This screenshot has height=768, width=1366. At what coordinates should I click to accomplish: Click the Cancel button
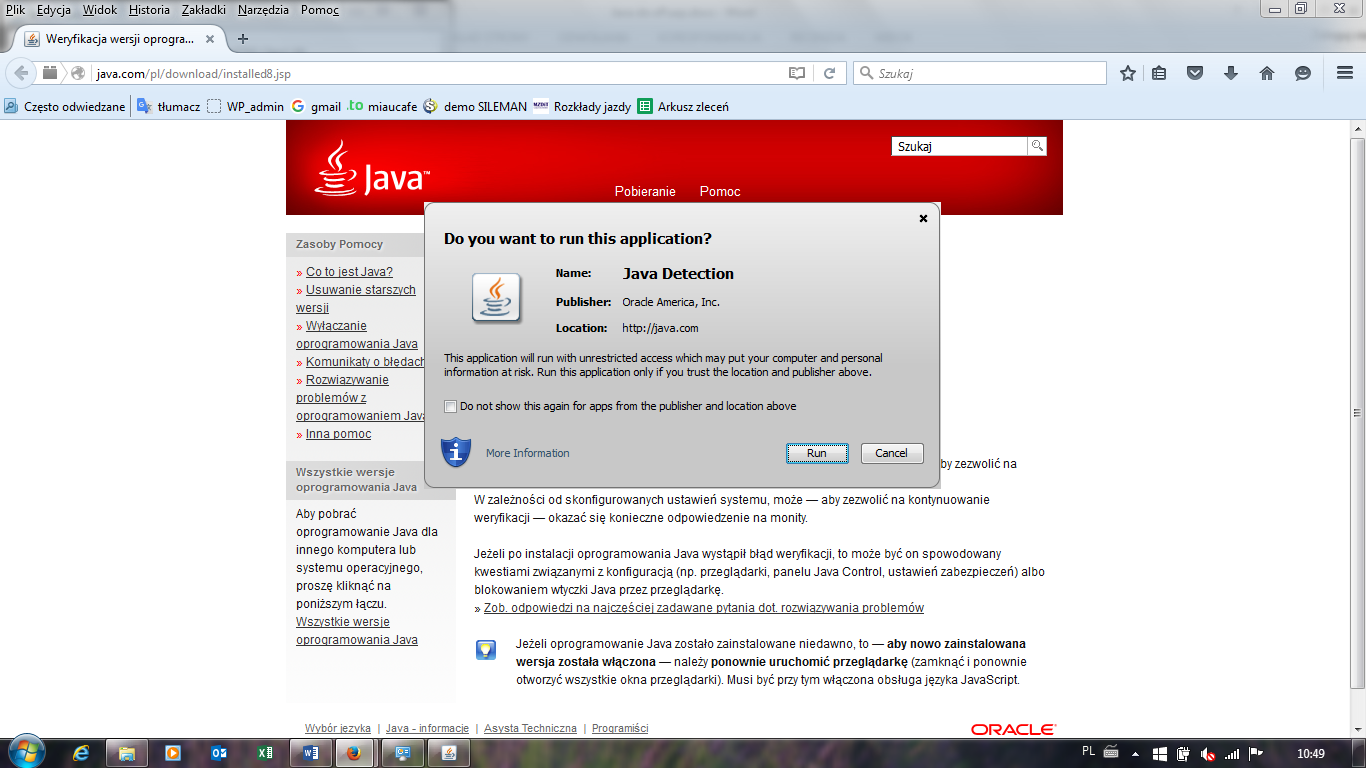point(892,453)
